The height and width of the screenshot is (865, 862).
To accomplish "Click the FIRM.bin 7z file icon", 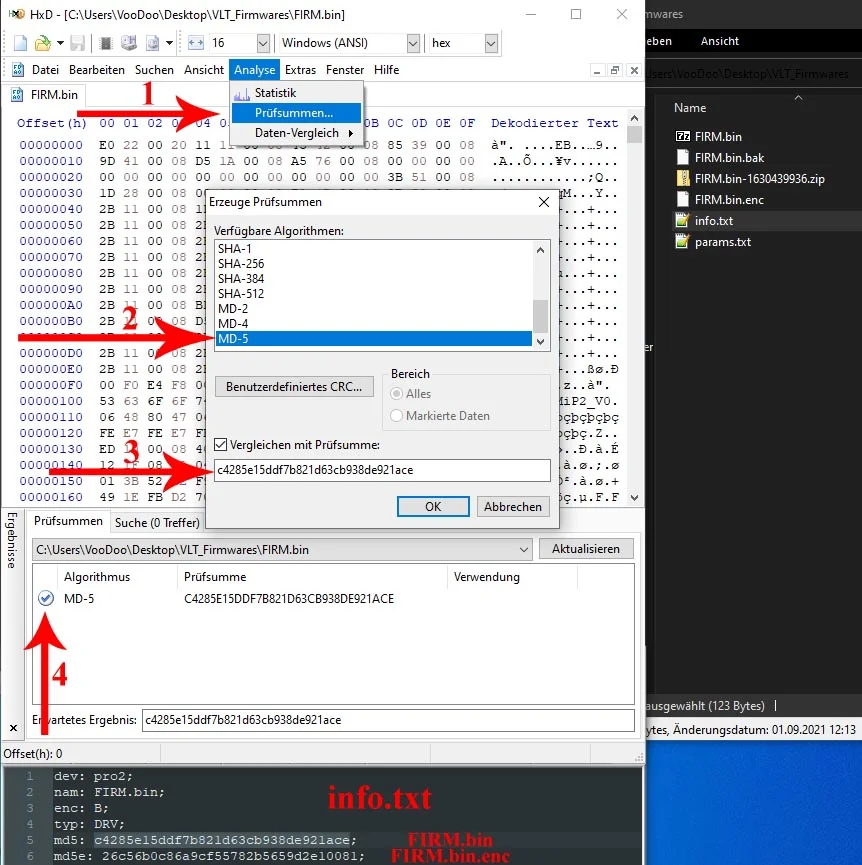I will (683, 136).
